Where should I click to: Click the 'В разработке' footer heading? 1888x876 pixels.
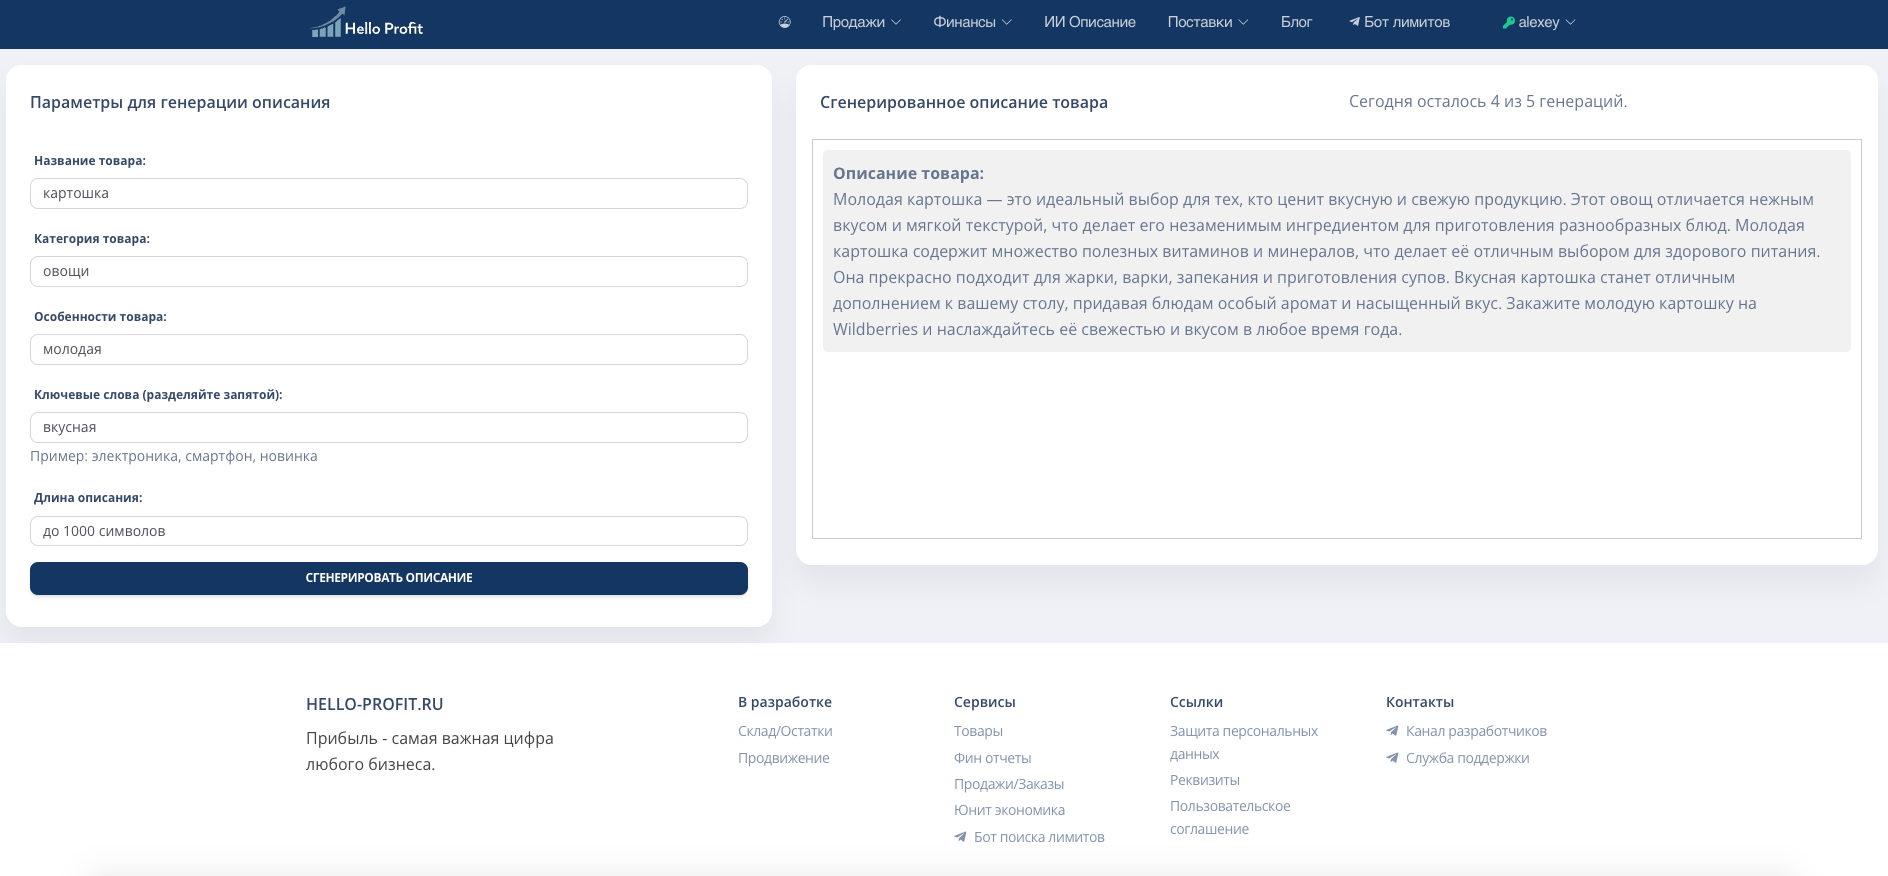[785, 702]
